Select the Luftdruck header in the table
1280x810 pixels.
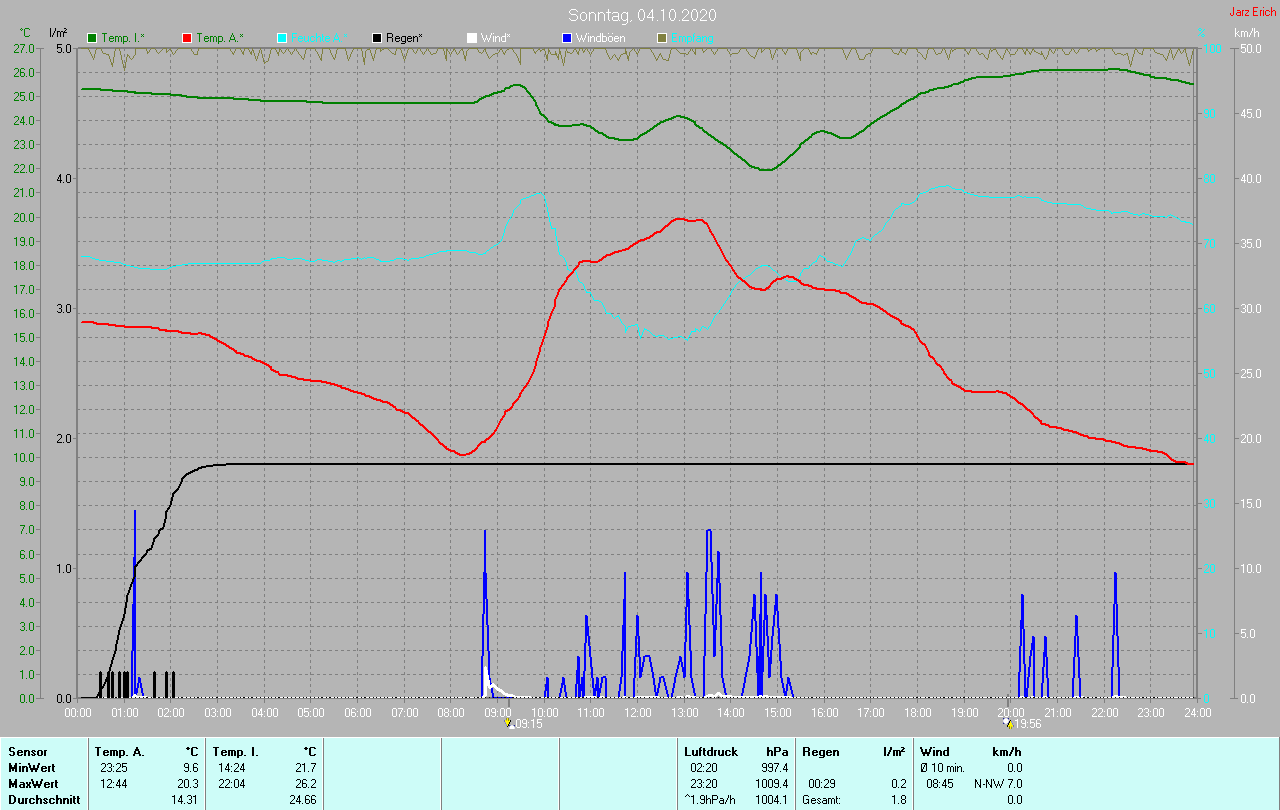tap(709, 751)
